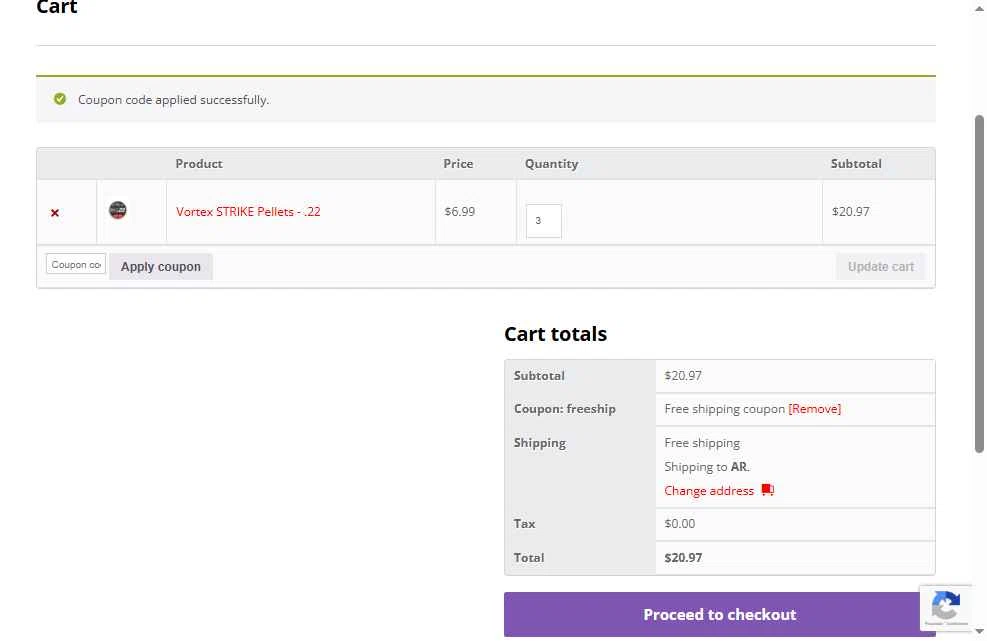
Task: Click the green success checkmark icon
Action: [x=60, y=99]
